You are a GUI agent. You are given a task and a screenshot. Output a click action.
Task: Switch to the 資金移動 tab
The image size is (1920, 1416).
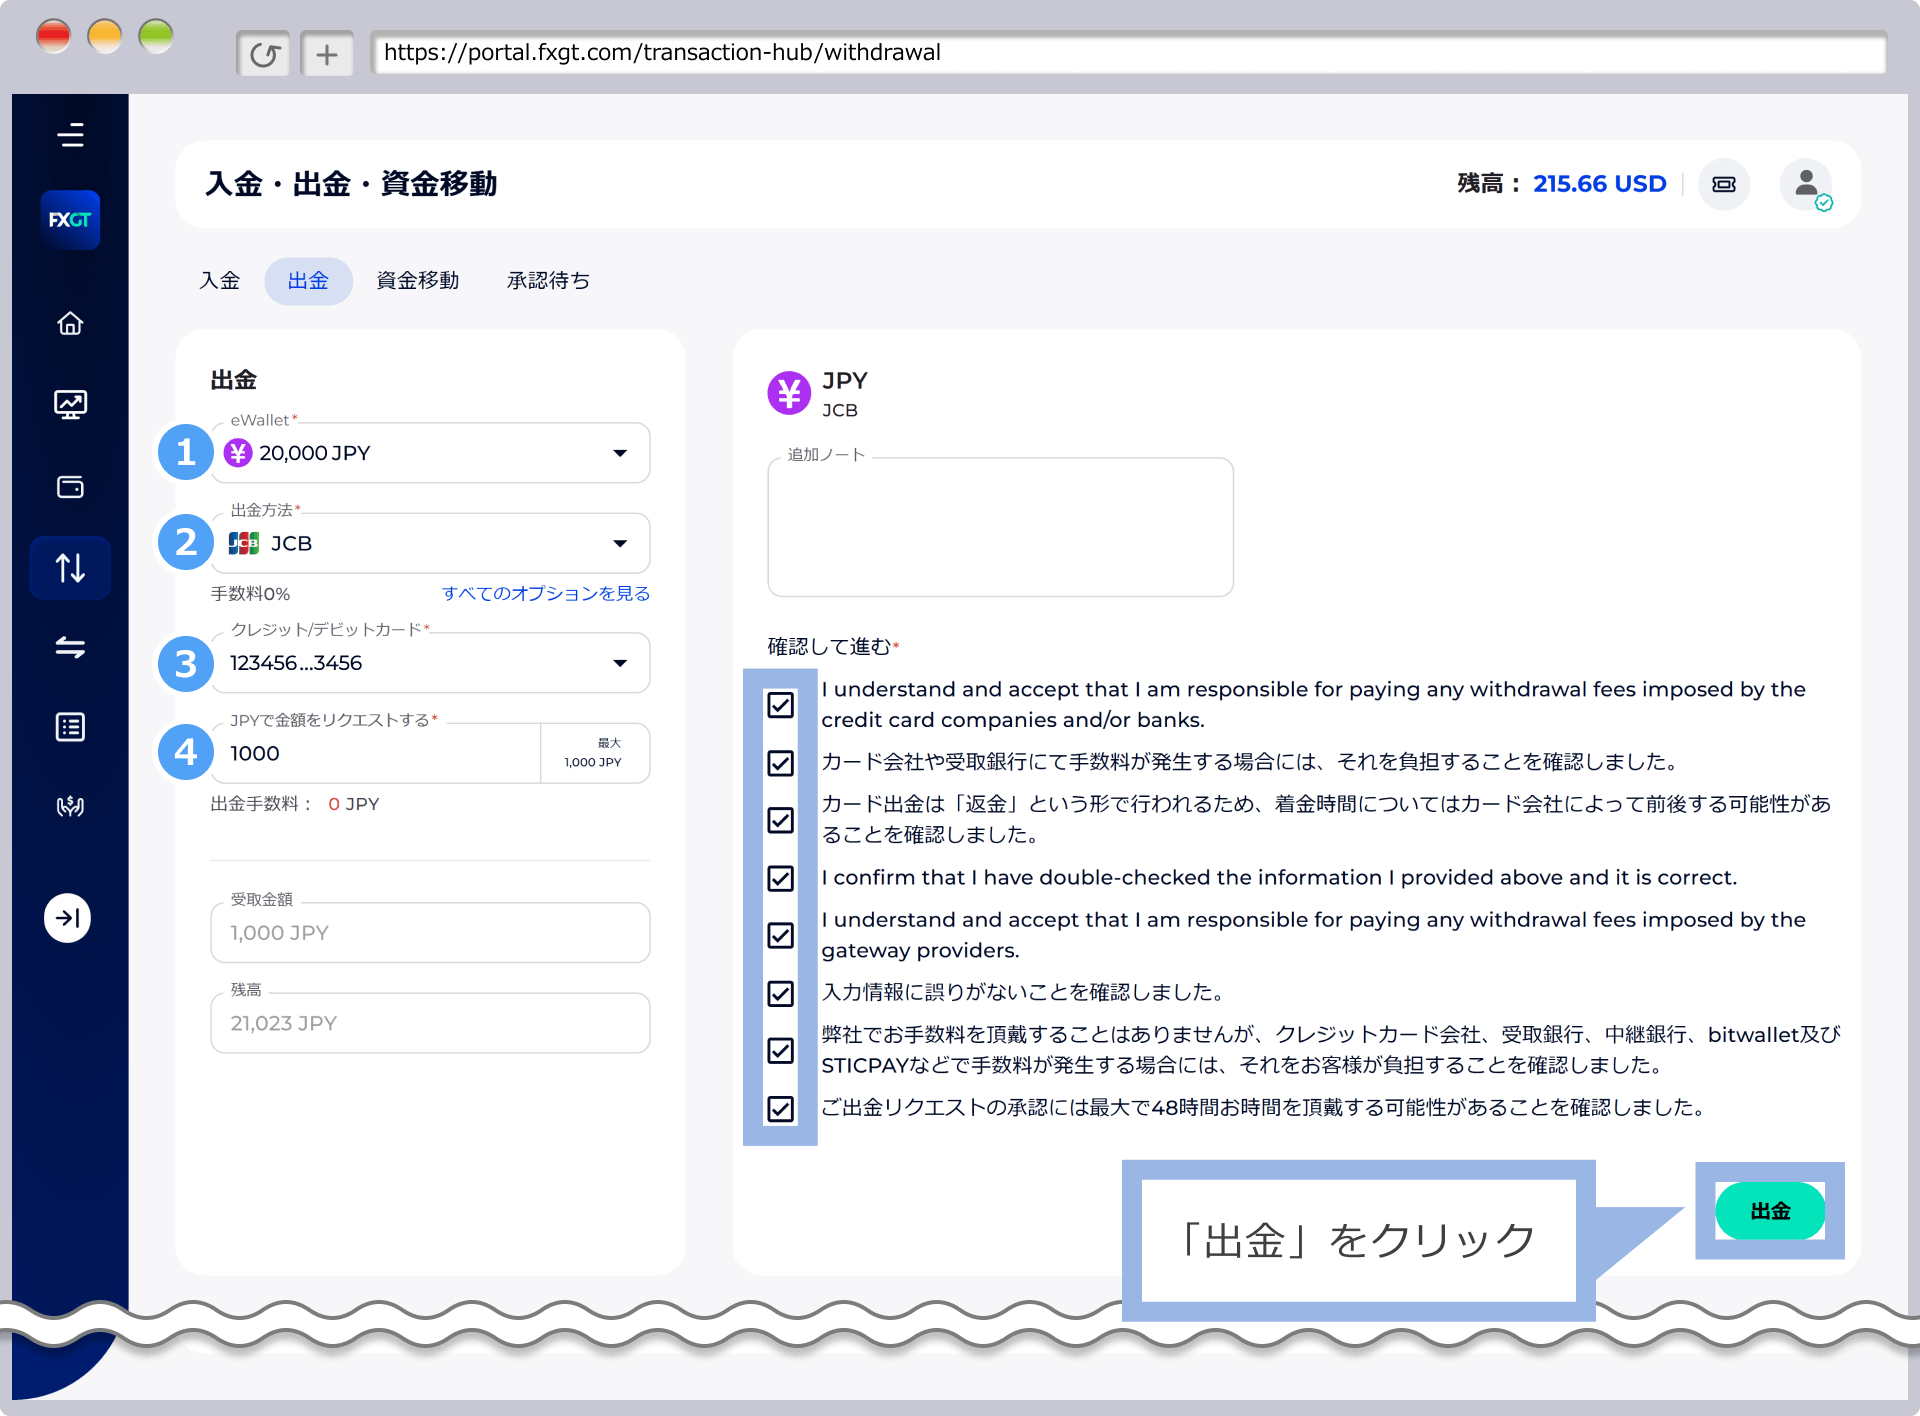(418, 281)
